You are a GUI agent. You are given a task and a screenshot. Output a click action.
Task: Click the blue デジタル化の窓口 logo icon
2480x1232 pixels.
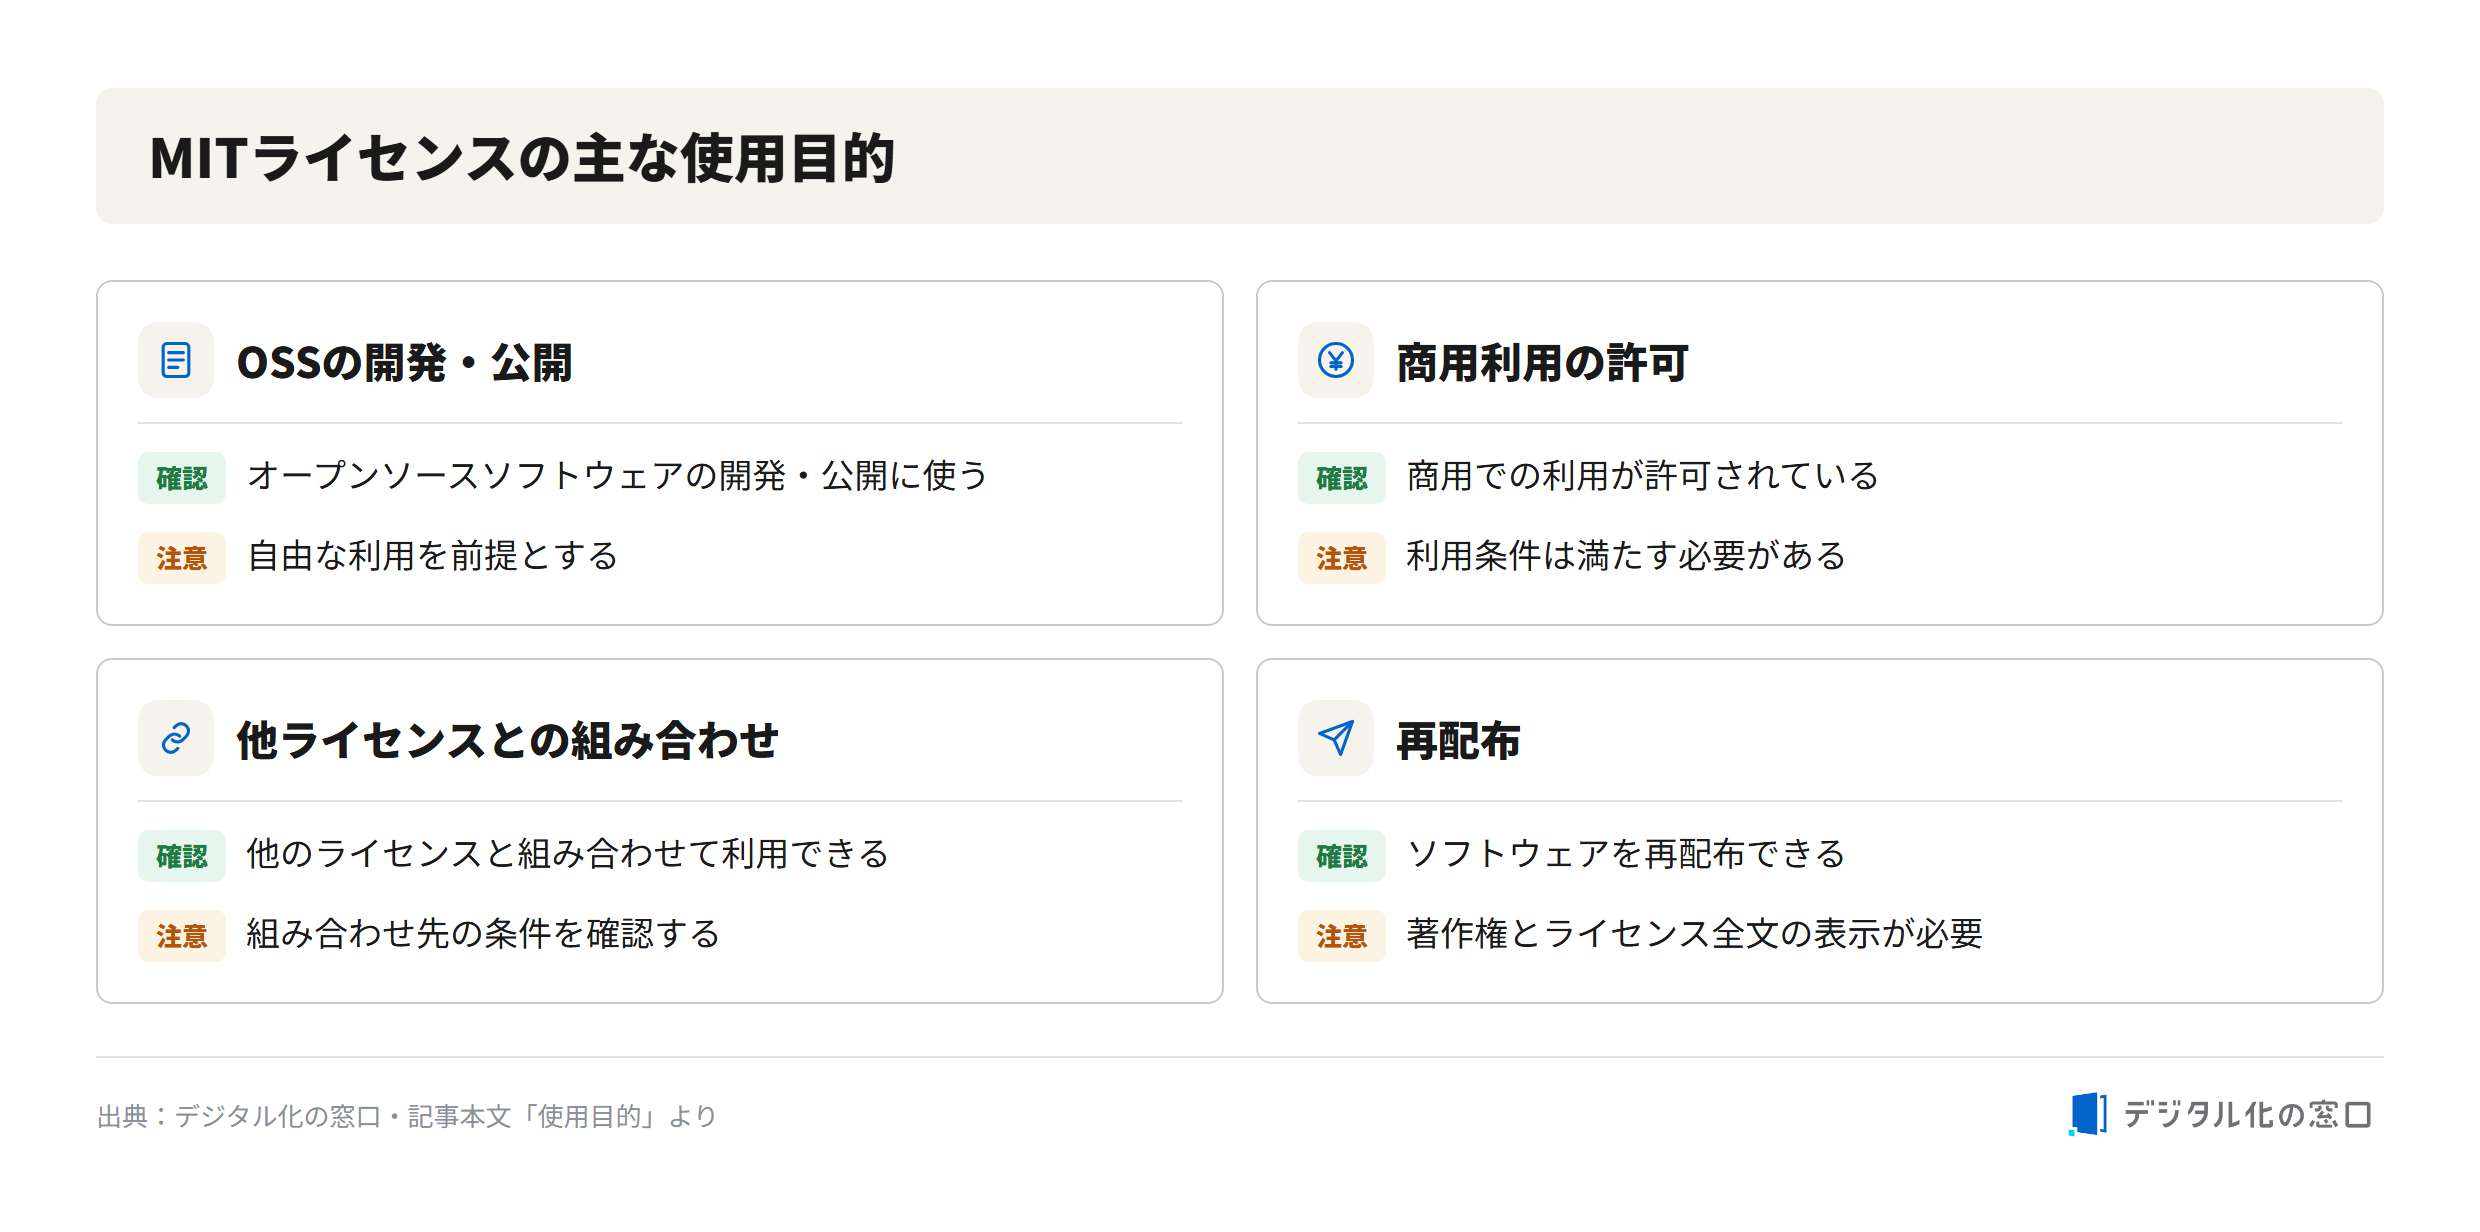[x=2087, y=1114]
